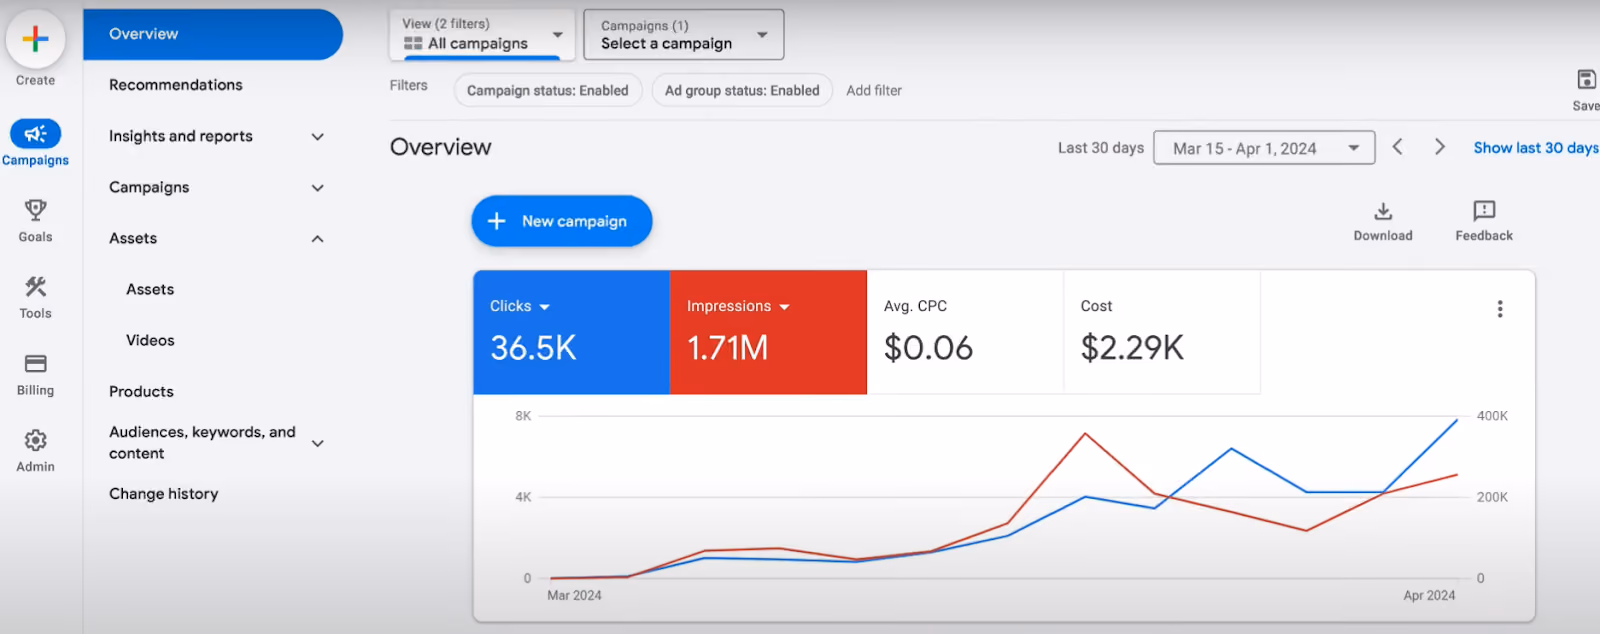
Task: Open the Select a campaign dropdown
Action: point(684,35)
